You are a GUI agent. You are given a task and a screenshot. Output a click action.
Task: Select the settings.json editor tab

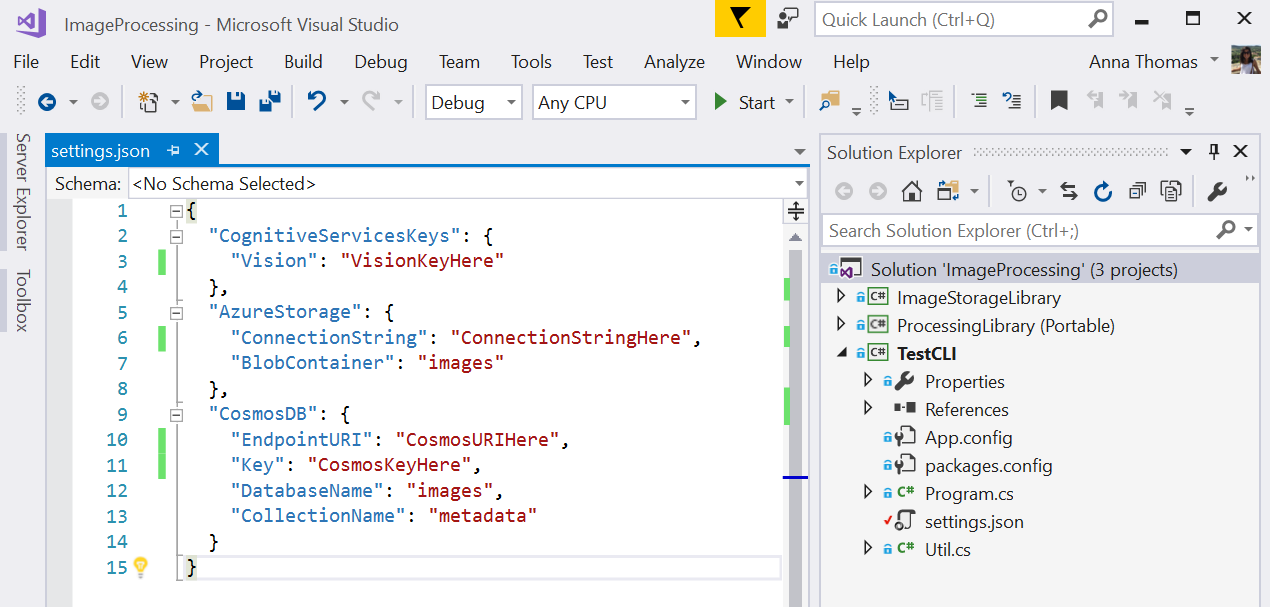point(100,151)
